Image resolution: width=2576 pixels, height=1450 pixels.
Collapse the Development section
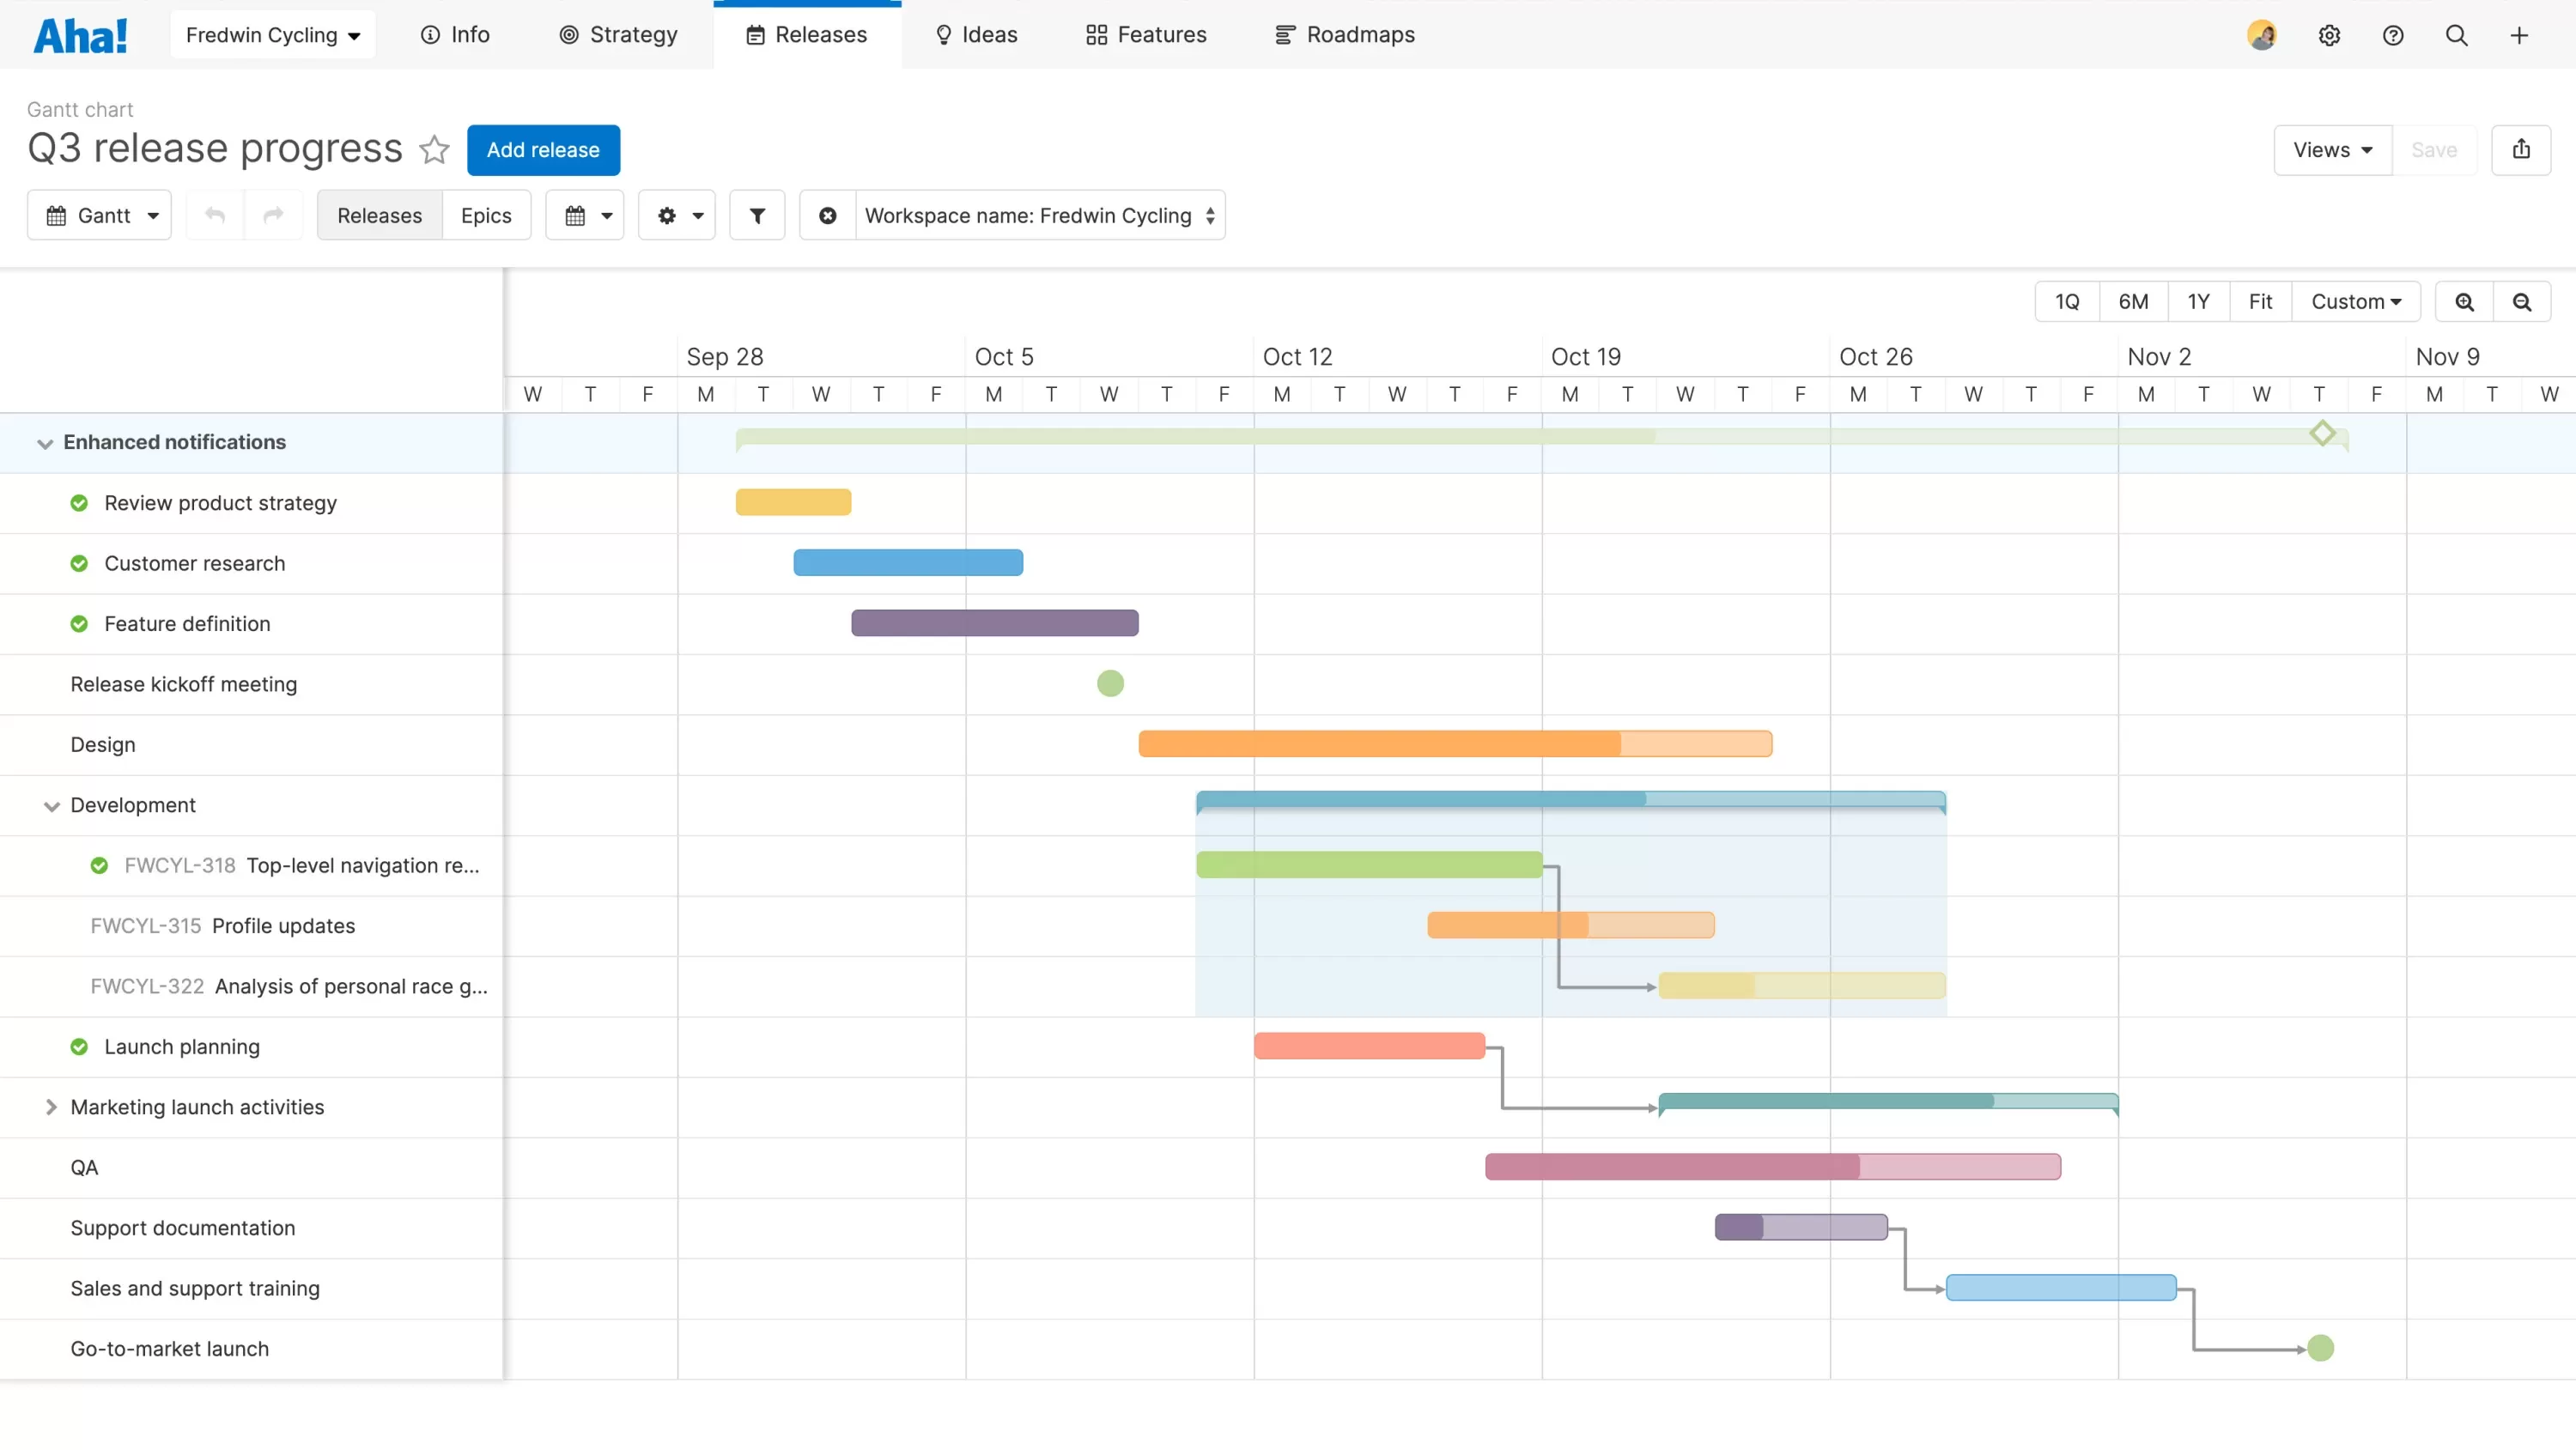[52, 804]
